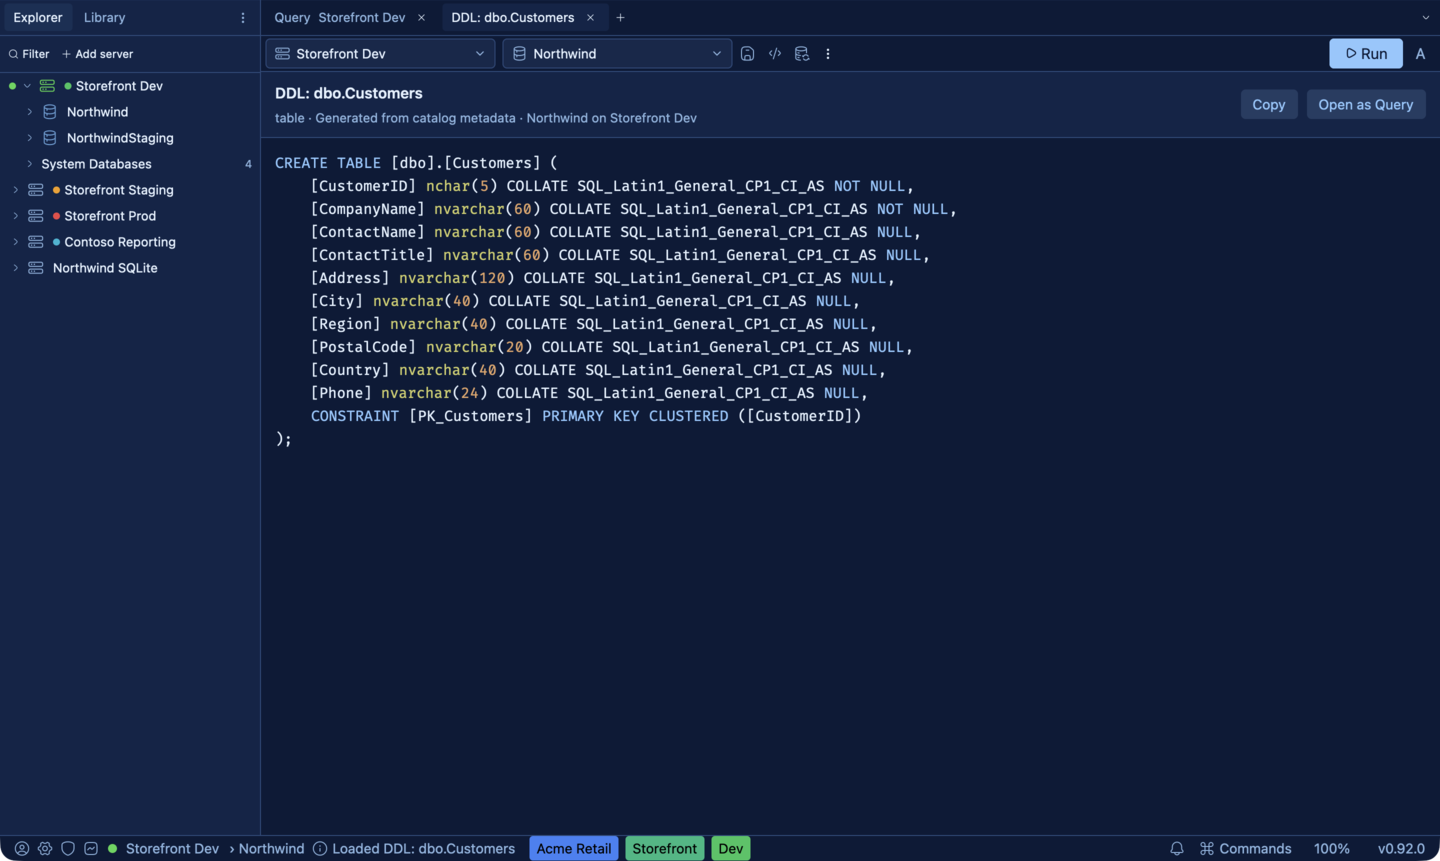Switch to Query Storefront Dev tab
Screen dimensions: 1440x861
pyautogui.click(x=340, y=18)
